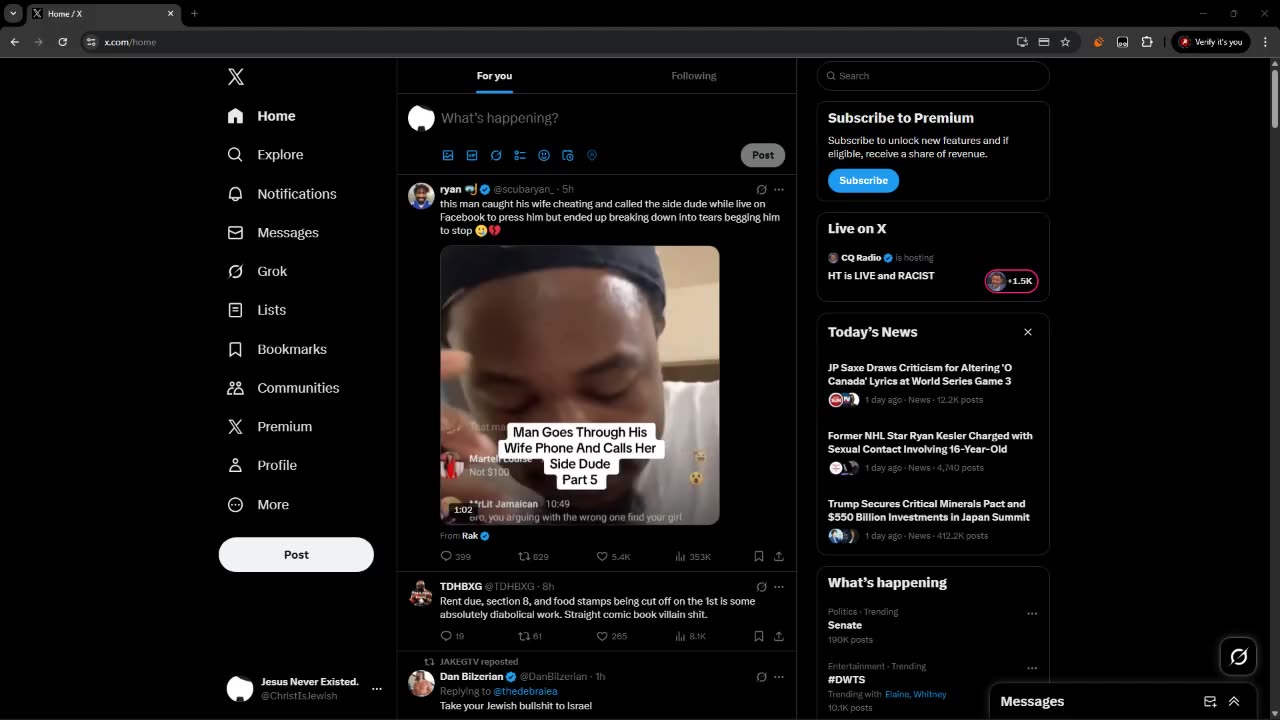Click the X logo in sidebar
This screenshot has height=720, width=1280.
pyautogui.click(x=235, y=77)
